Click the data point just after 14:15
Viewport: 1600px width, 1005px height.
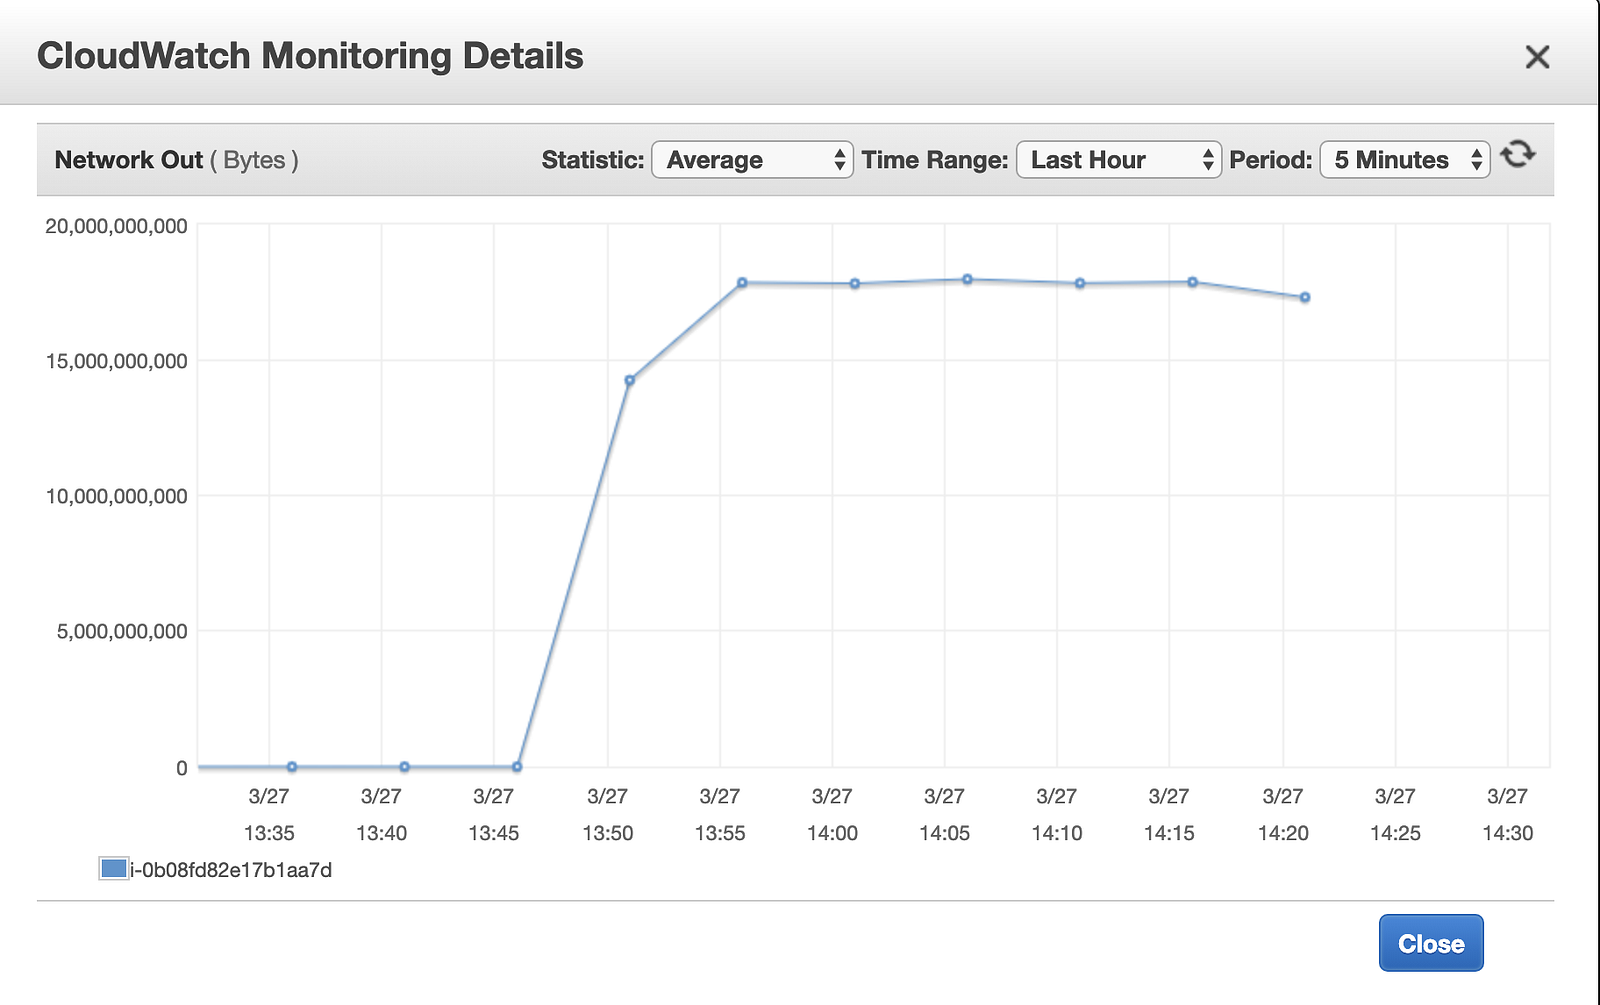point(1192,282)
